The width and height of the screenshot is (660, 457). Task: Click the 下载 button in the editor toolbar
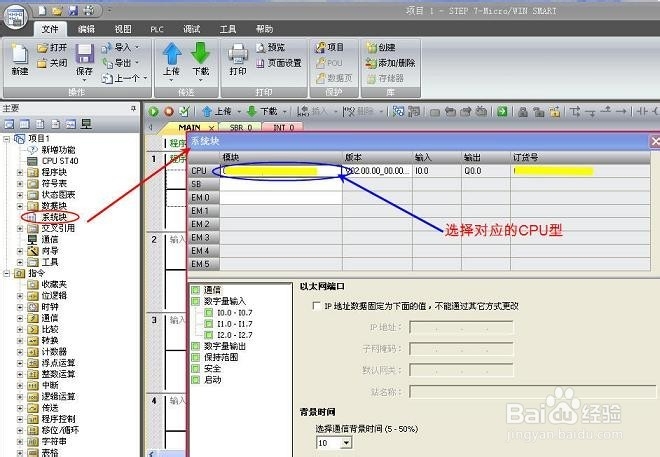click(x=262, y=112)
